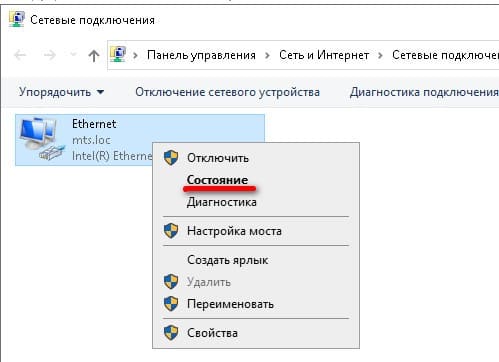Choose Диагностика from the context menu
The image size is (499, 362).
point(222,202)
